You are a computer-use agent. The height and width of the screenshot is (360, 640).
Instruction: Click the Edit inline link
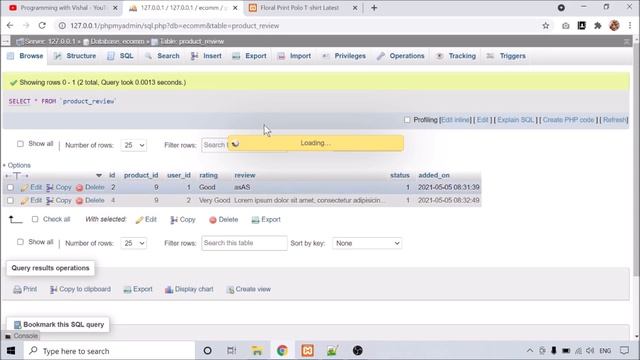pos(456,120)
